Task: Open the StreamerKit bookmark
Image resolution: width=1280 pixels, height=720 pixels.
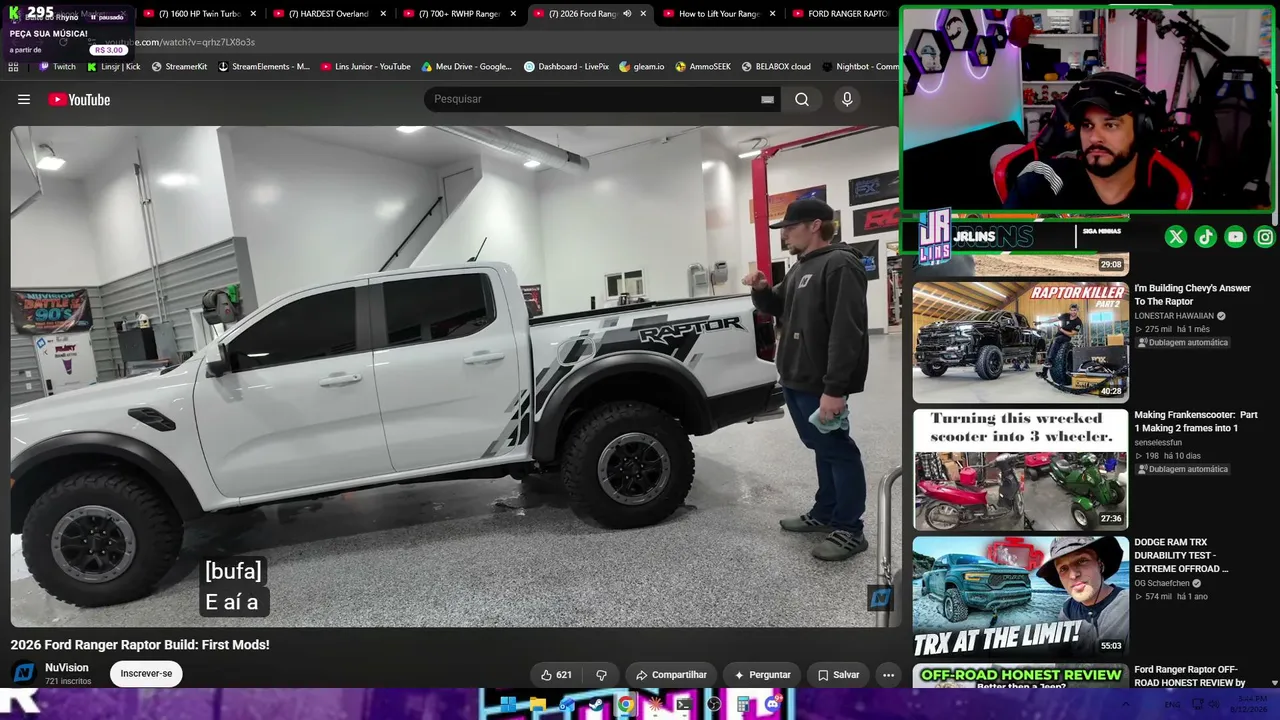Action: tap(179, 67)
